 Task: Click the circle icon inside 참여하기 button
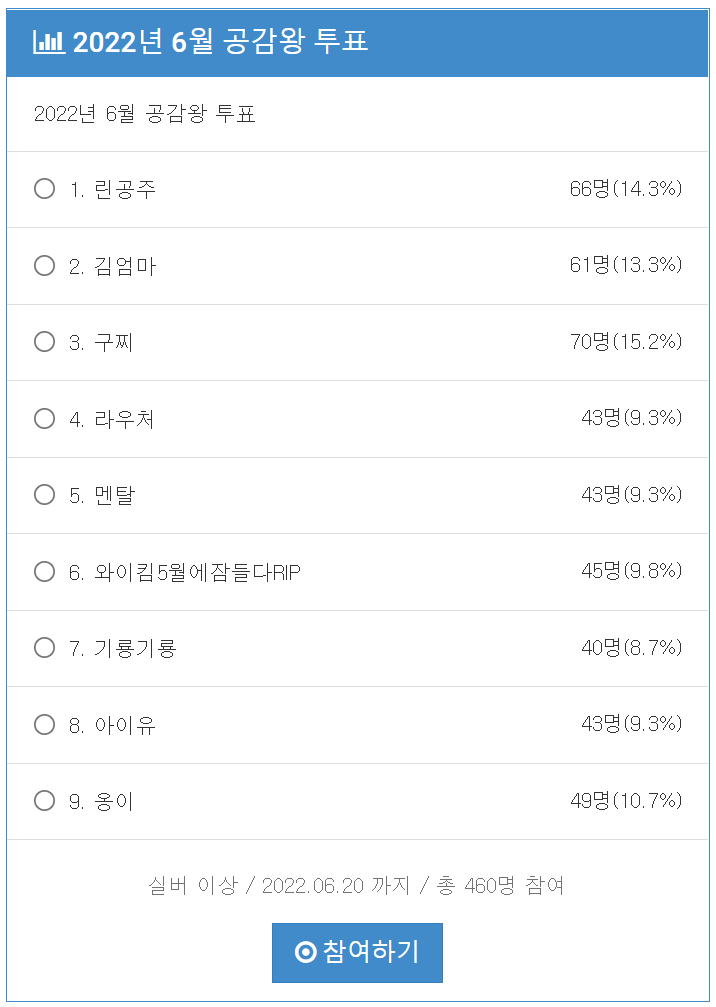[x=306, y=952]
